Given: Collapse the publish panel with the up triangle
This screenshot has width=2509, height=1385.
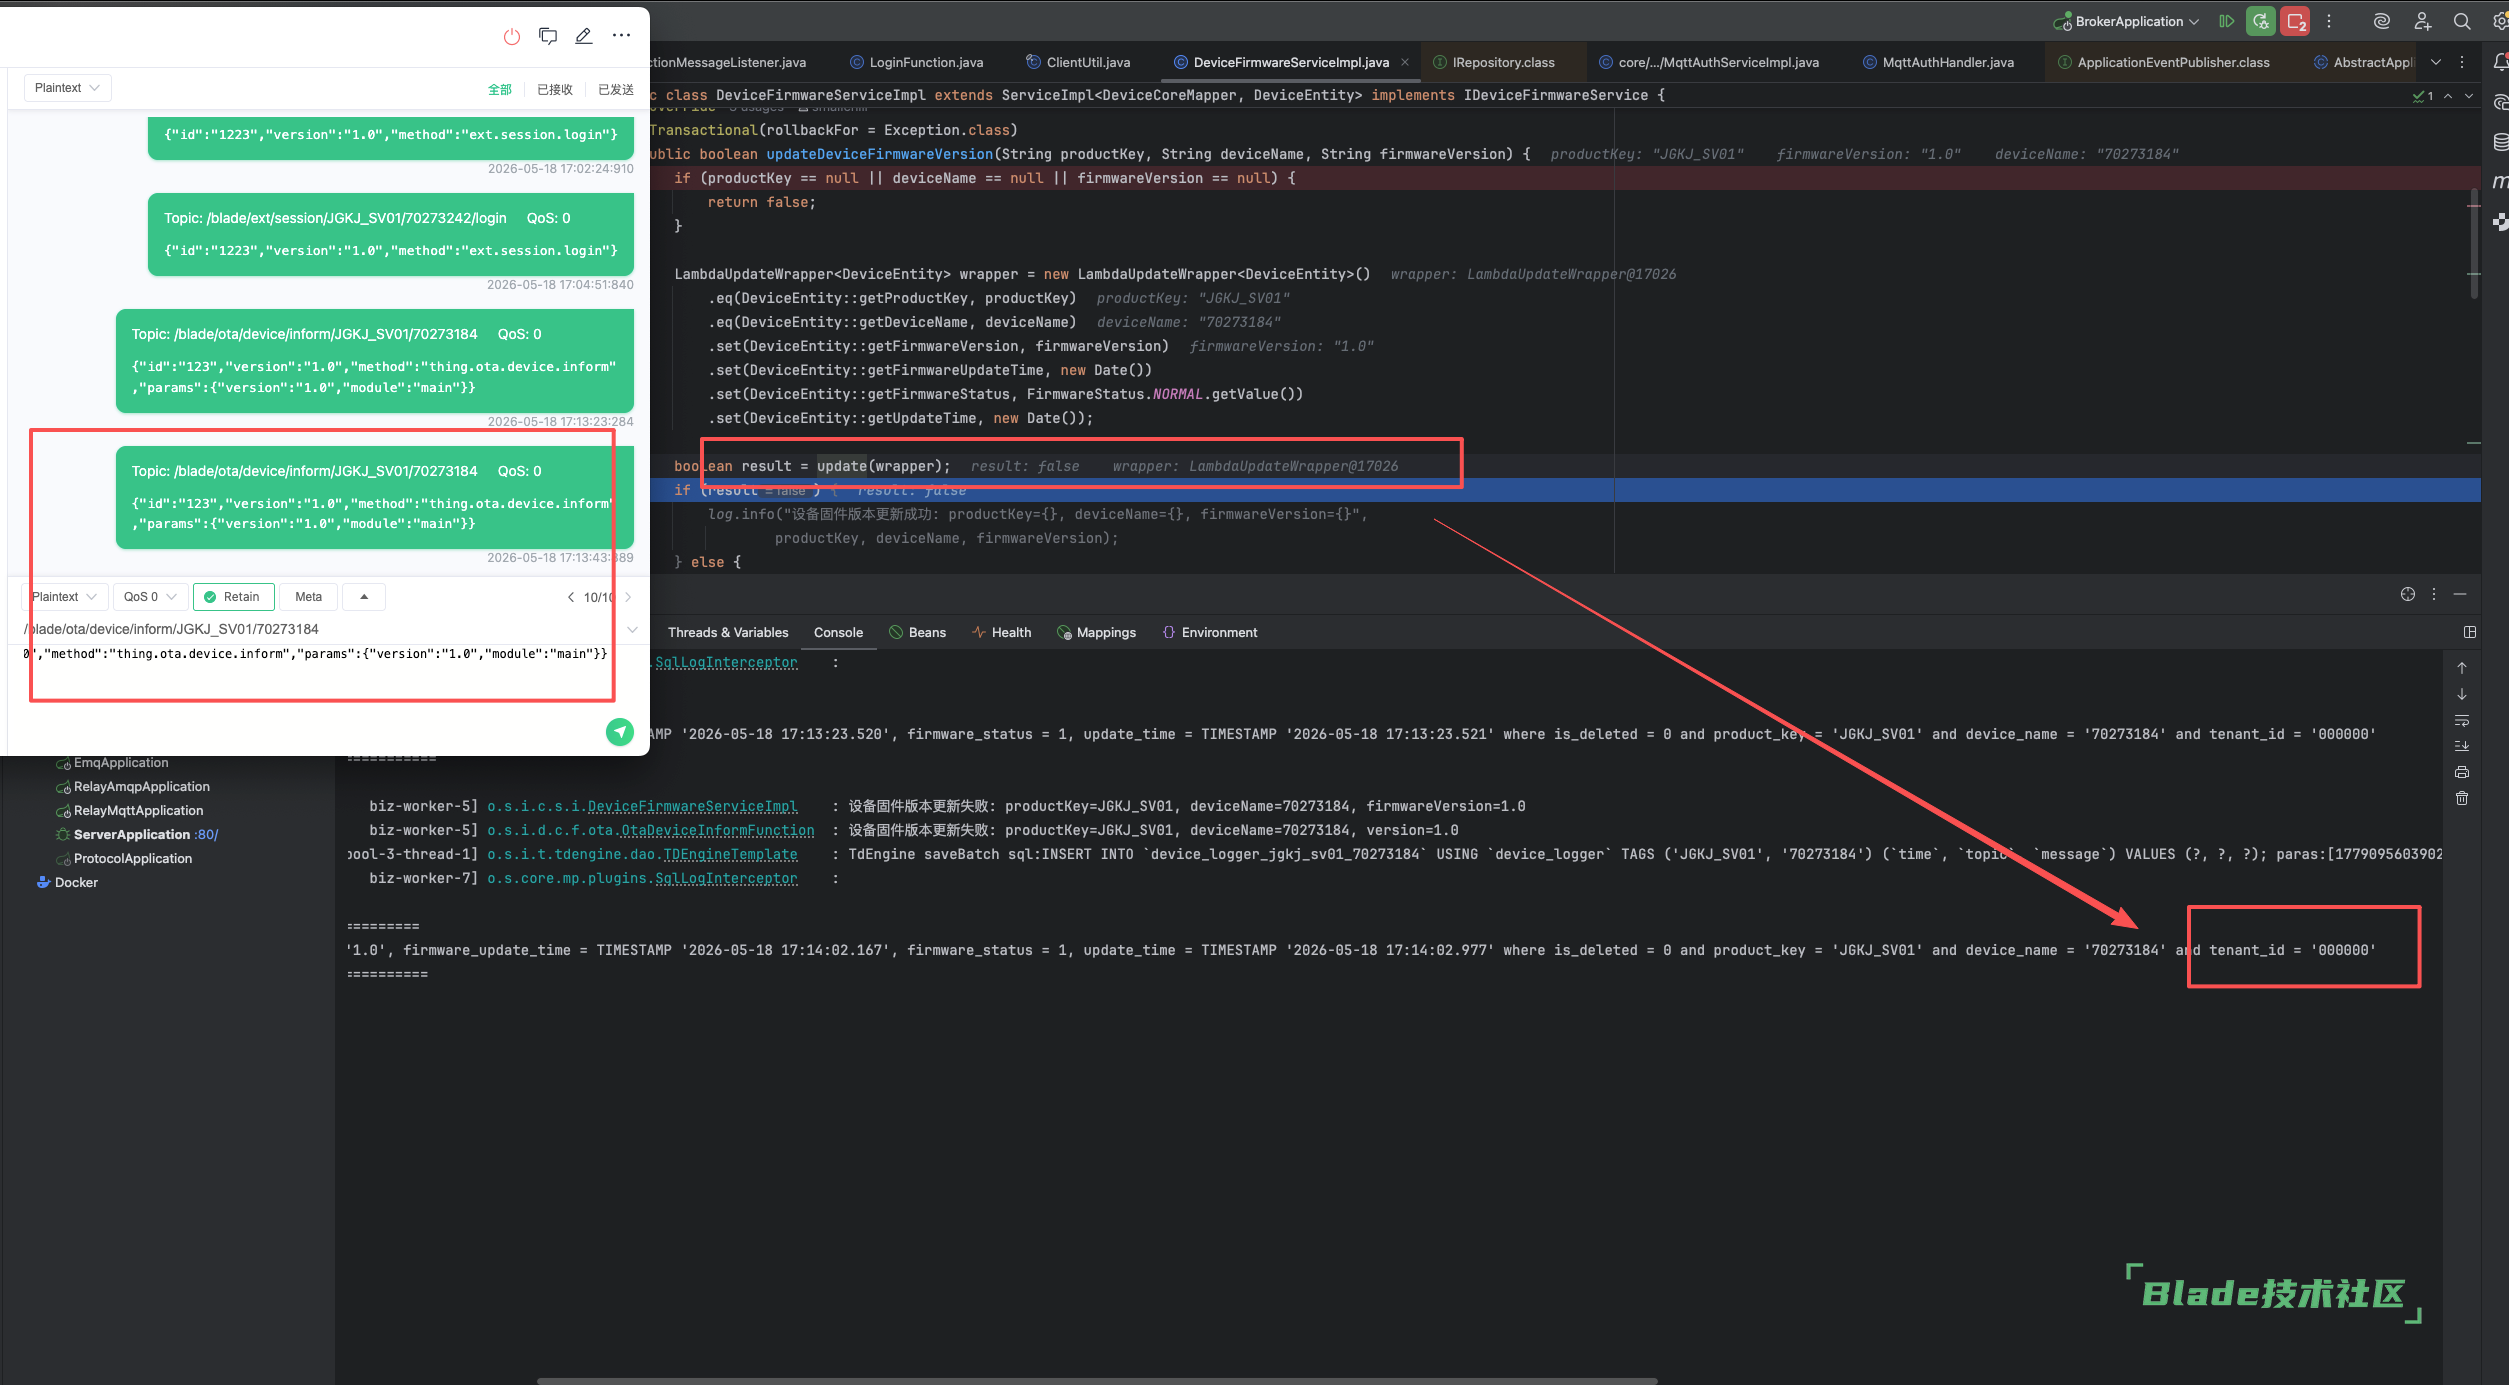Looking at the screenshot, I should click(364, 597).
